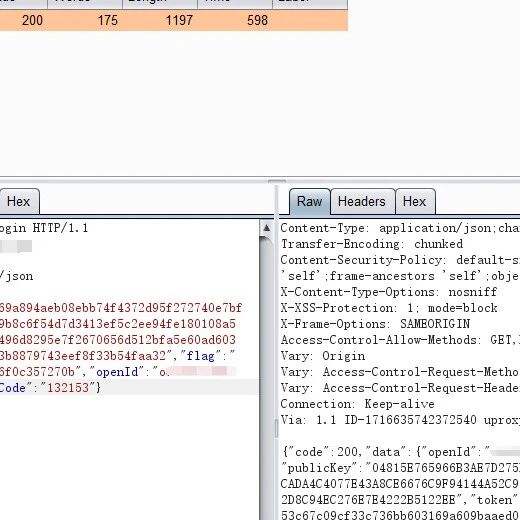520x520 pixels.
Task: Click the pane splitter handle above the tabs
Action: click(277, 181)
